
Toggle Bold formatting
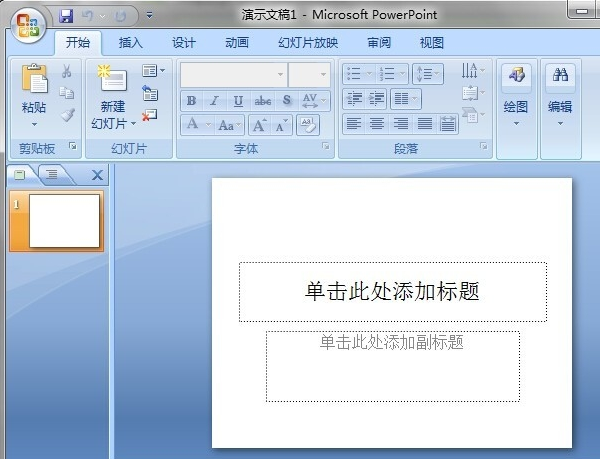click(192, 101)
